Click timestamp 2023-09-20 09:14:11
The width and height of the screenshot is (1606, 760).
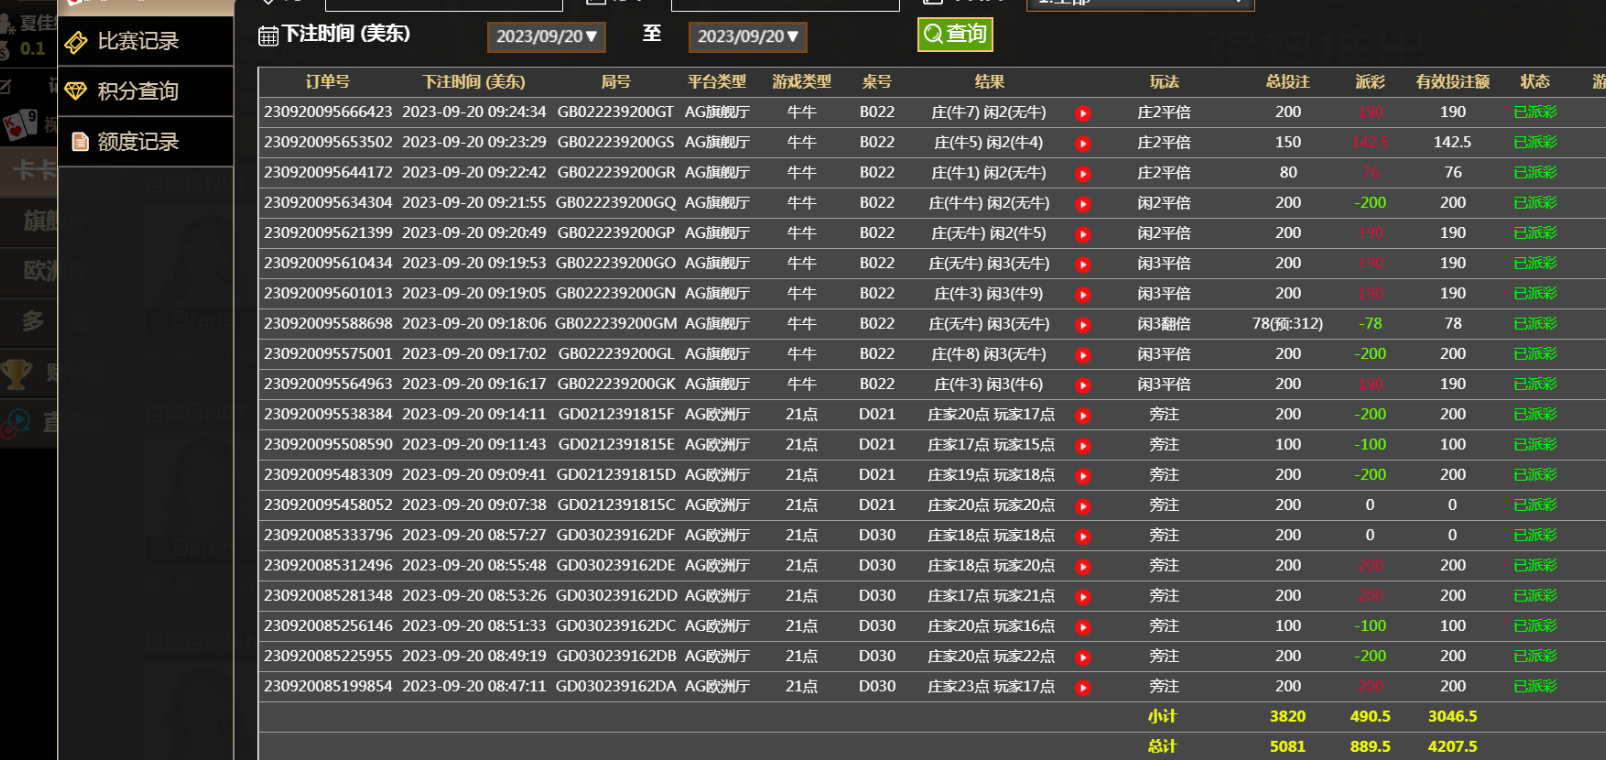(474, 414)
